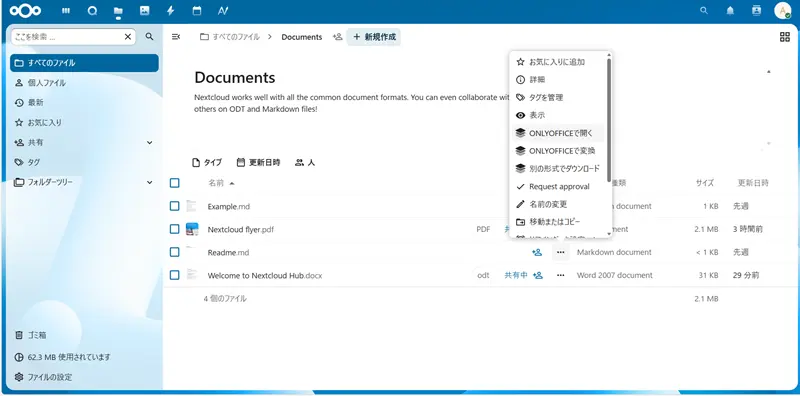The width and height of the screenshot is (800, 396).
Task: Open the Files app icon in header
Action: pyautogui.click(x=118, y=11)
